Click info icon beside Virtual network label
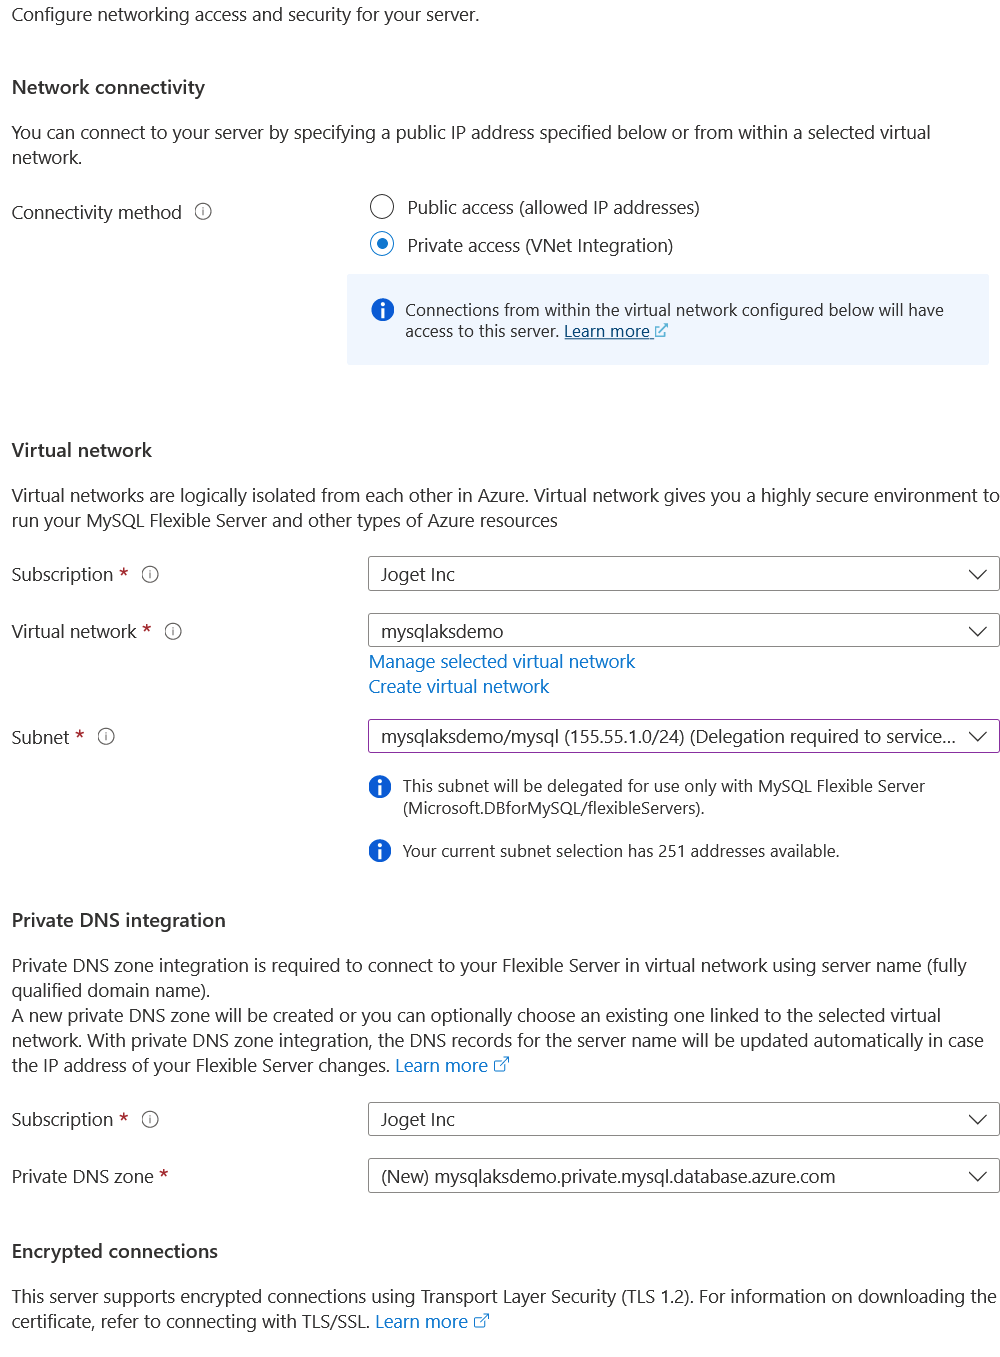Viewport: 1000px width, 1357px height. point(173,631)
